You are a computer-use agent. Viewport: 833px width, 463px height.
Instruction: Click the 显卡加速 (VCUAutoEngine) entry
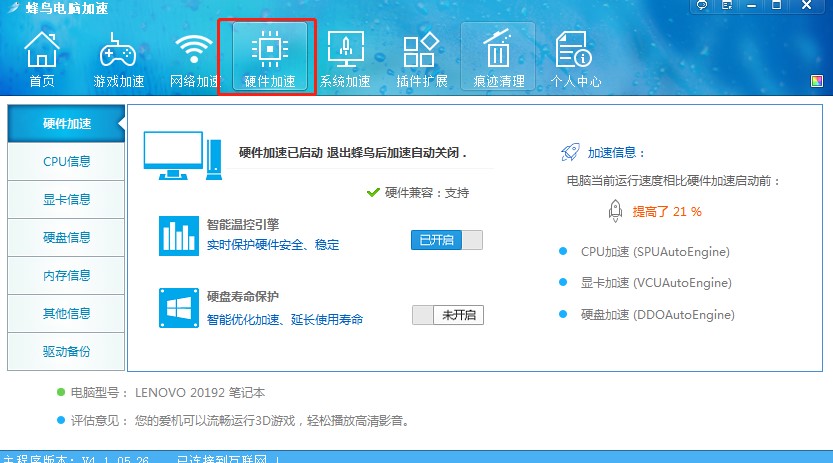pos(656,282)
